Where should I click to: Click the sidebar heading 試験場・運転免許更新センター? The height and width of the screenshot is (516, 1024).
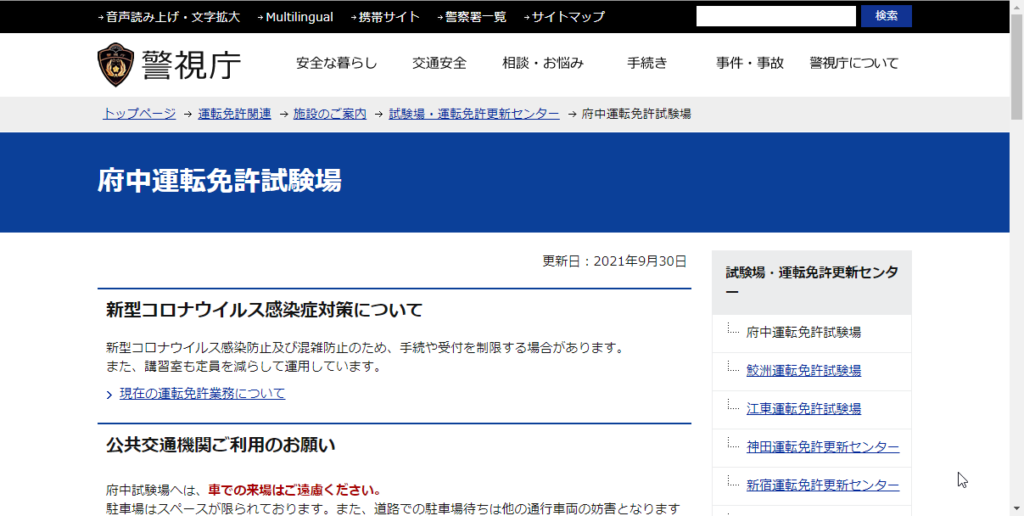click(812, 282)
